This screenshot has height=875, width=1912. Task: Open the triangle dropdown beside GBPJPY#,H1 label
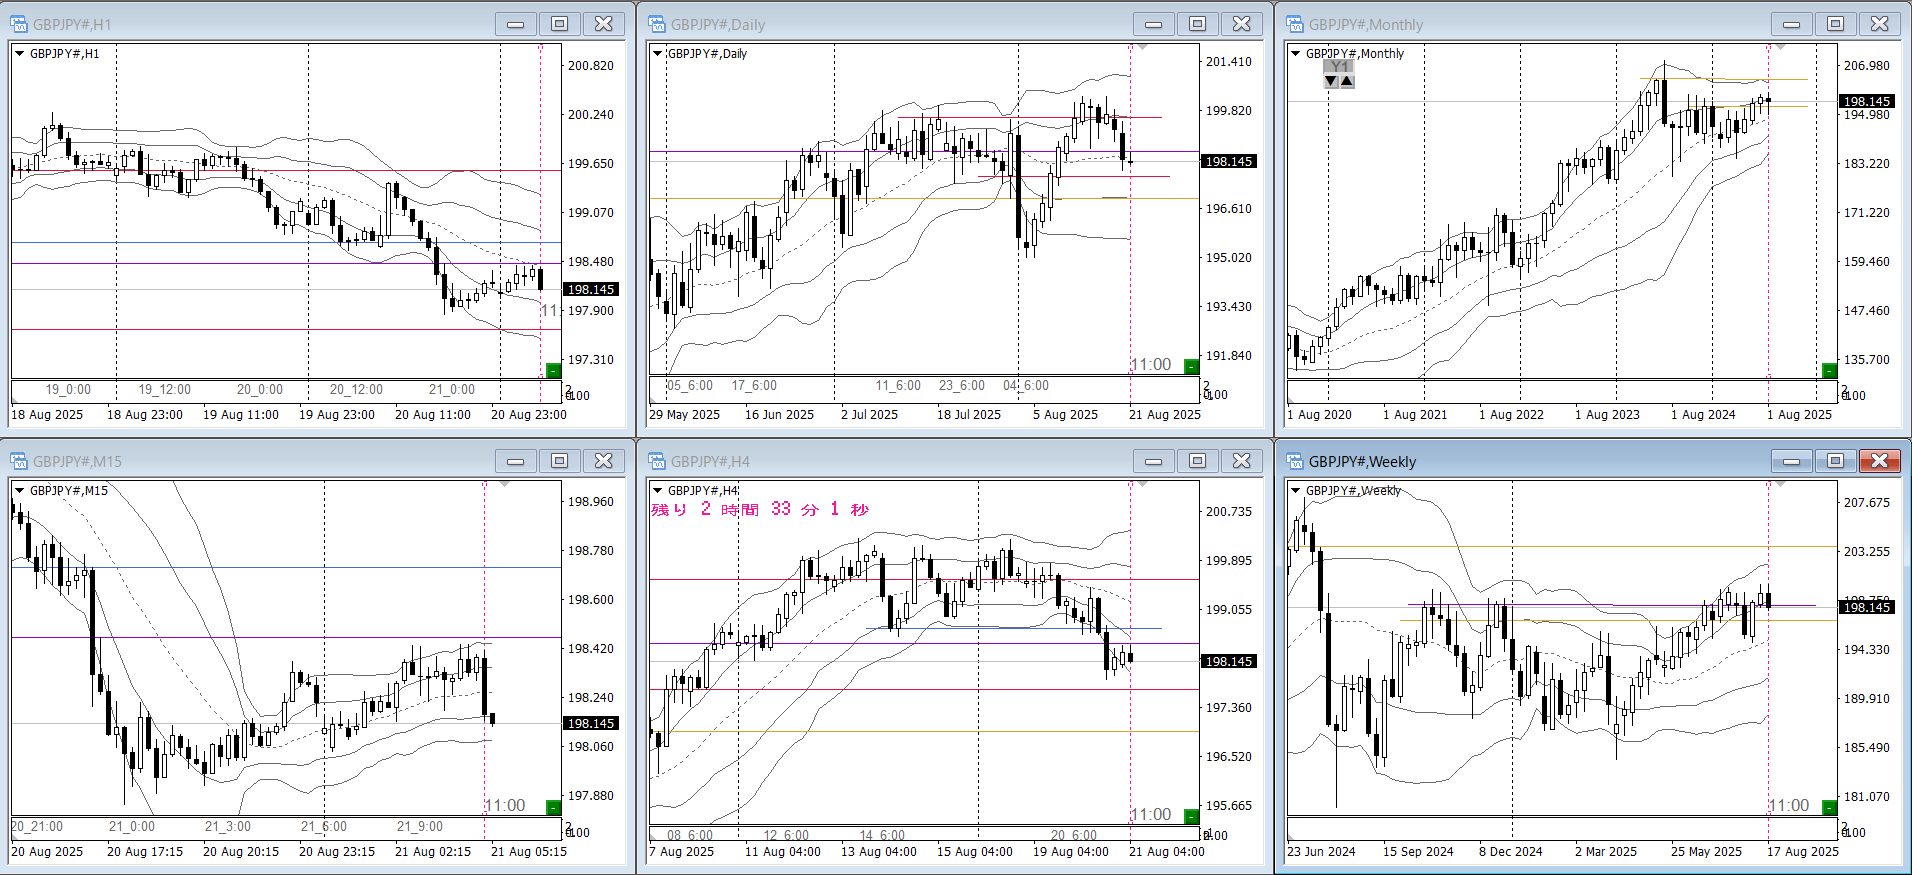[x=19, y=54]
